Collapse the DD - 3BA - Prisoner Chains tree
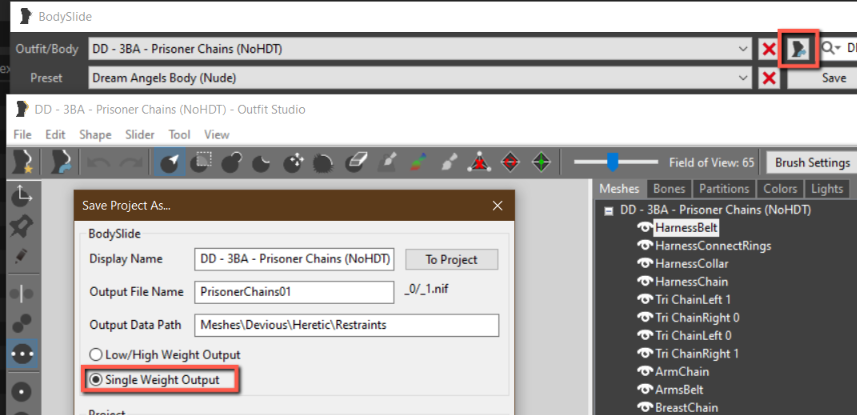The width and height of the screenshot is (857, 415). click(x=608, y=211)
